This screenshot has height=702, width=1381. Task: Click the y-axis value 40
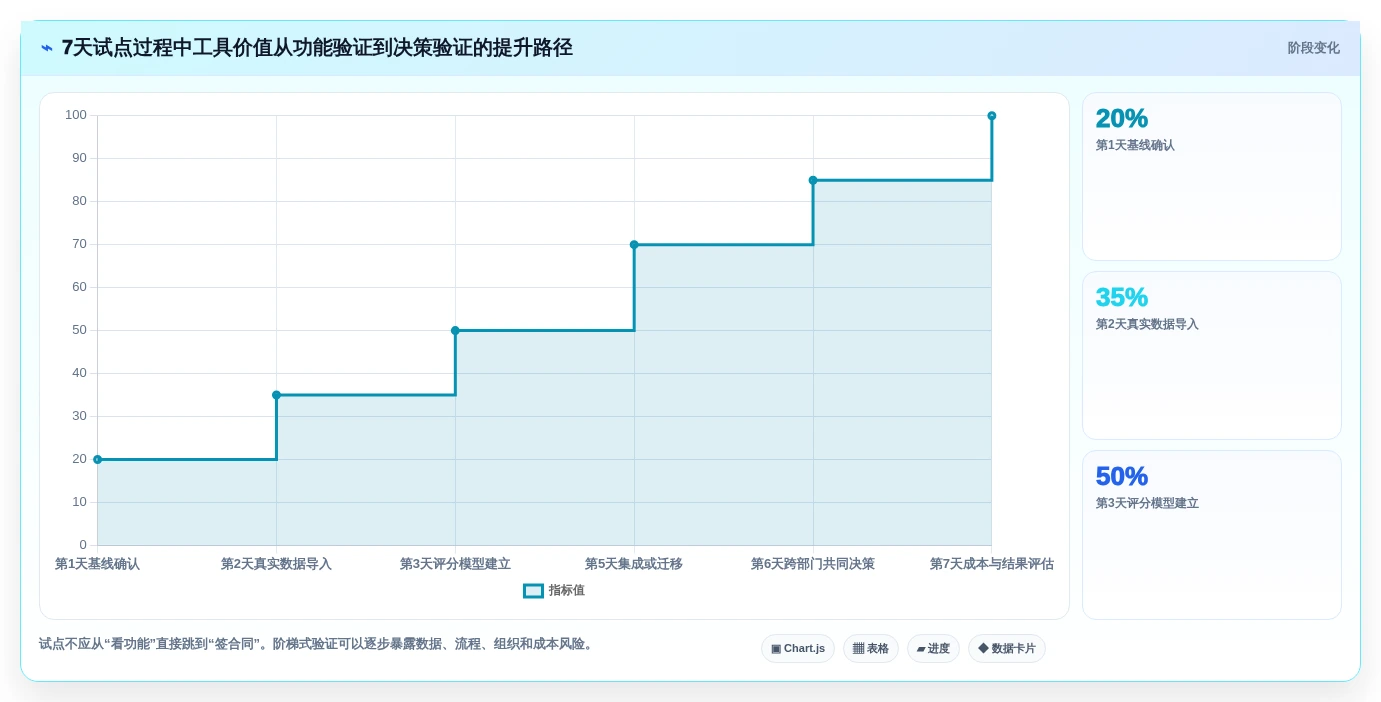(79, 373)
